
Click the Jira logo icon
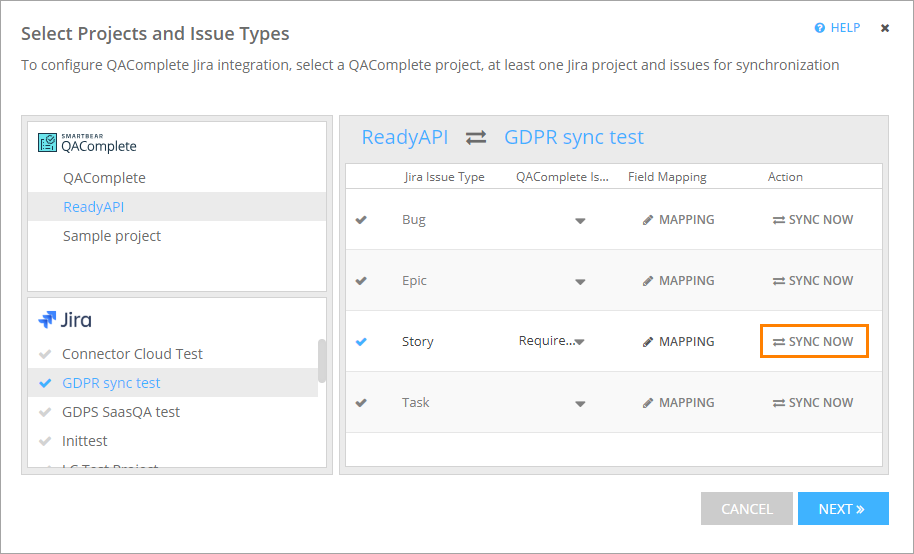coord(47,320)
